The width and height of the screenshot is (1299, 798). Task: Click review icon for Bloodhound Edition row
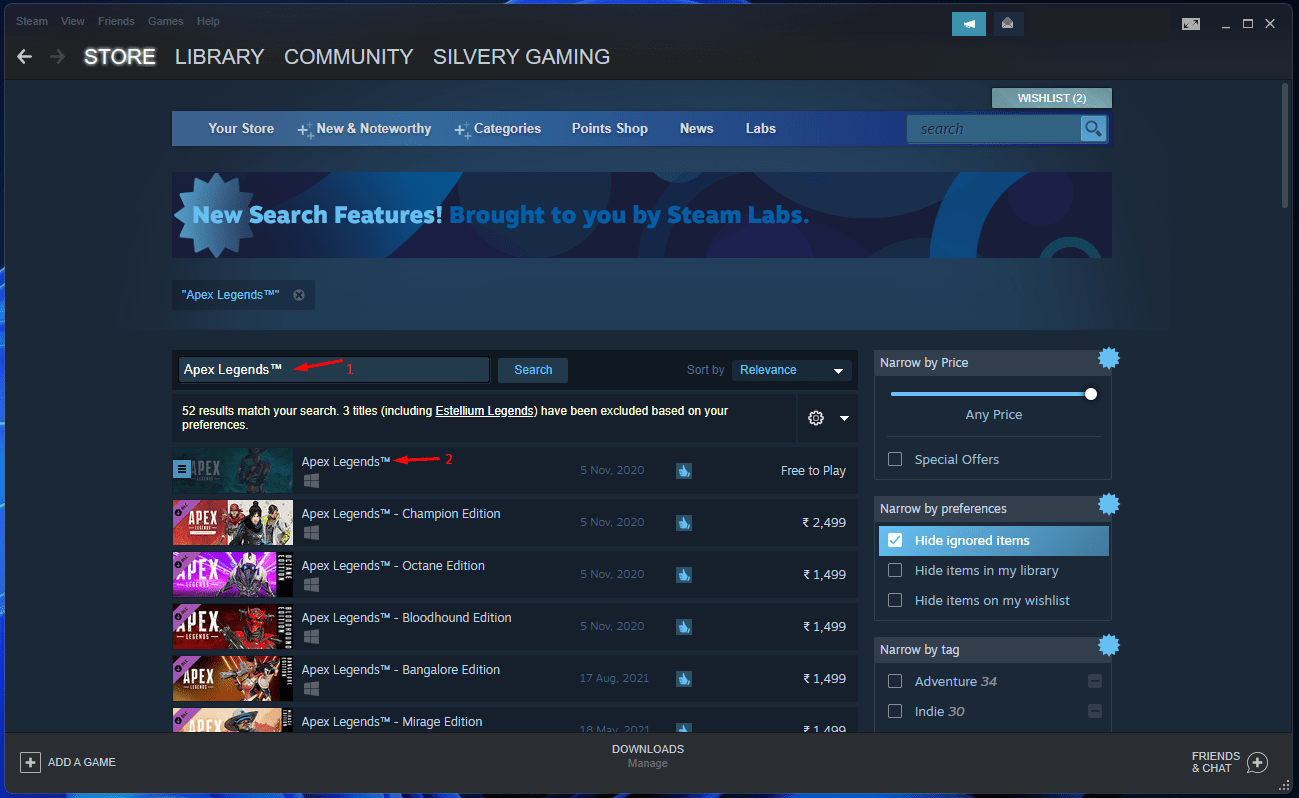[x=684, y=626]
